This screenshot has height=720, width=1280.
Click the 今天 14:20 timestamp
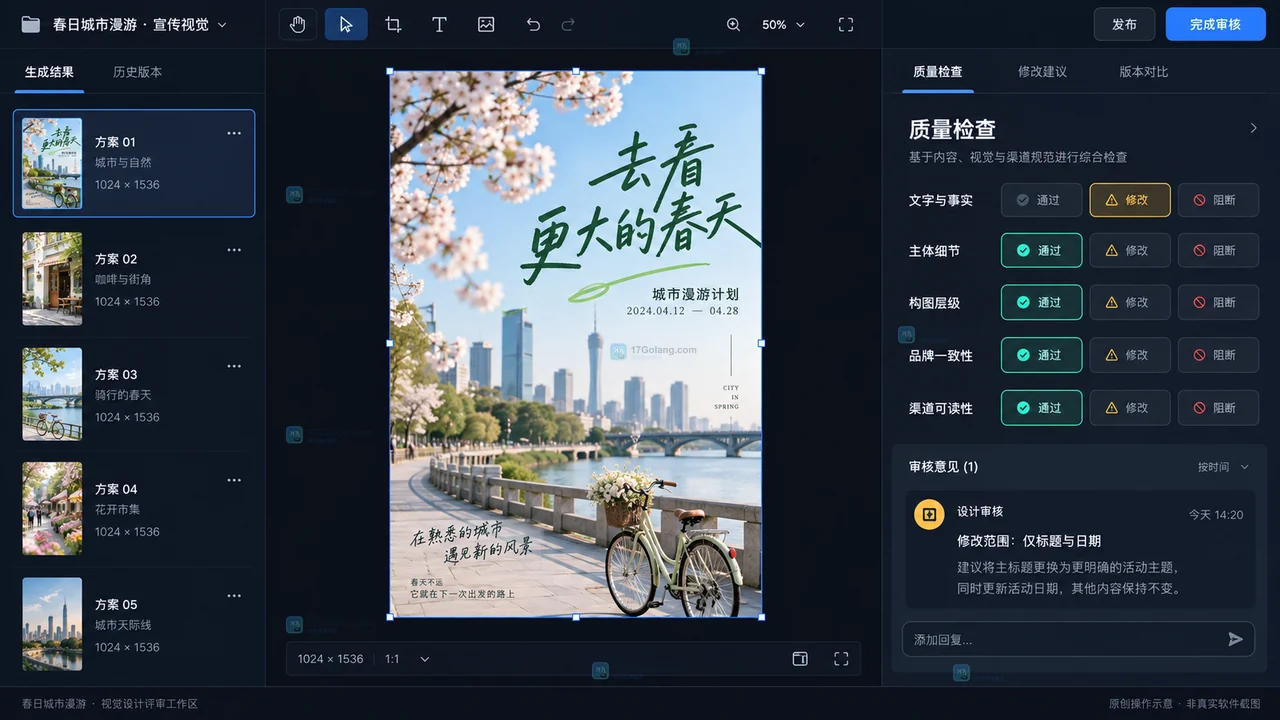click(x=1216, y=515)
